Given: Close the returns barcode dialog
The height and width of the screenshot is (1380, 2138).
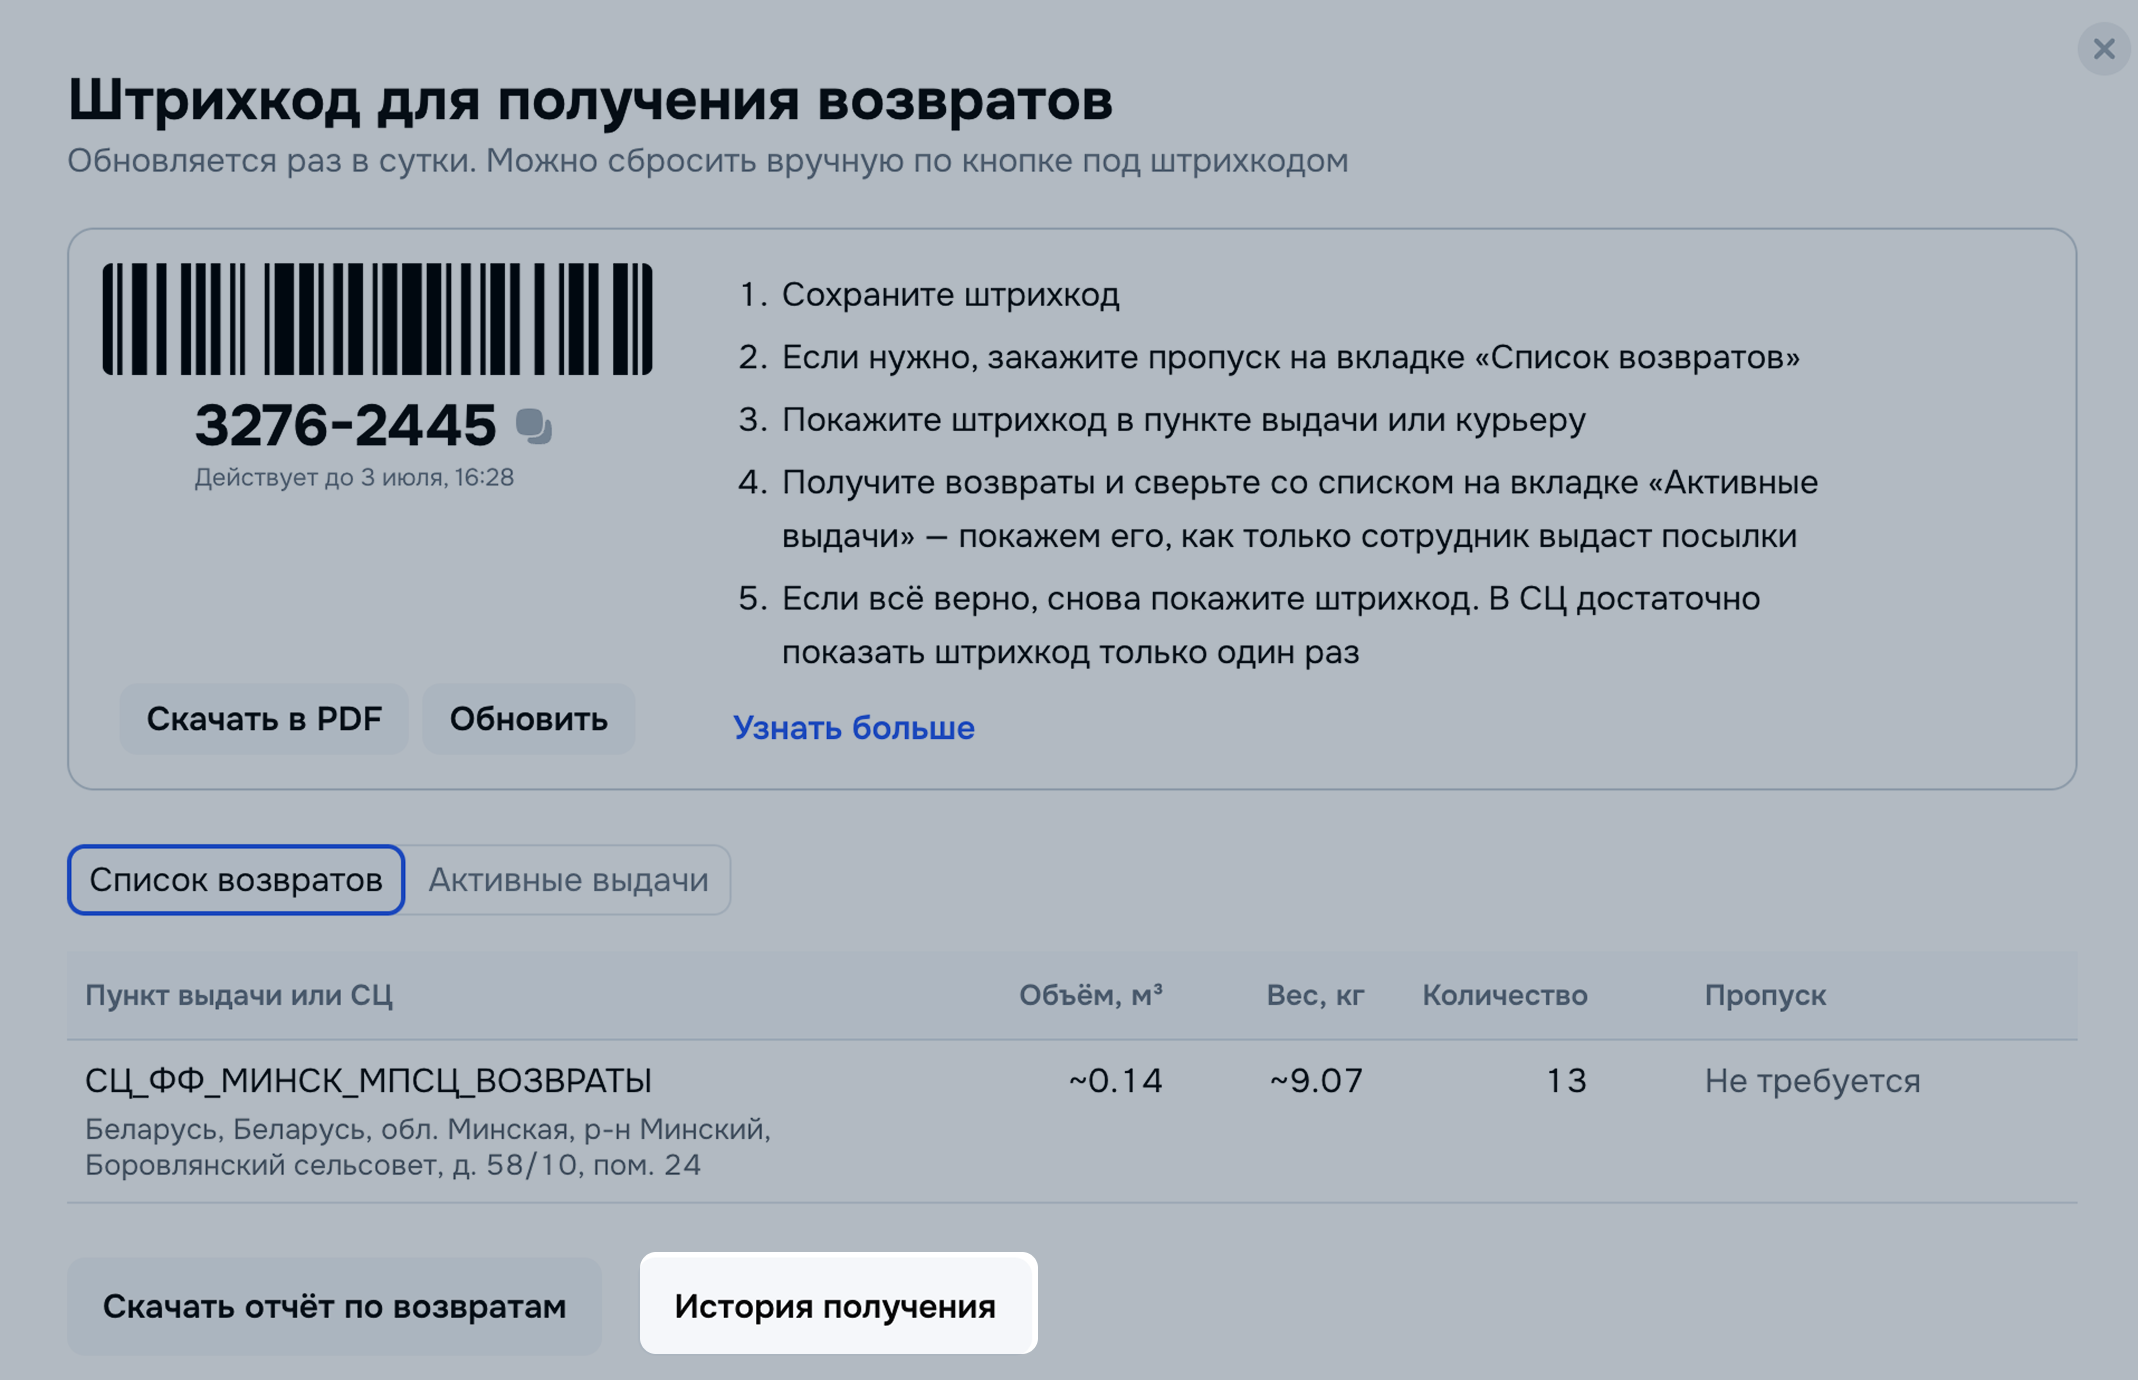Looking at the screenshot, I should tap(2103, 48).
